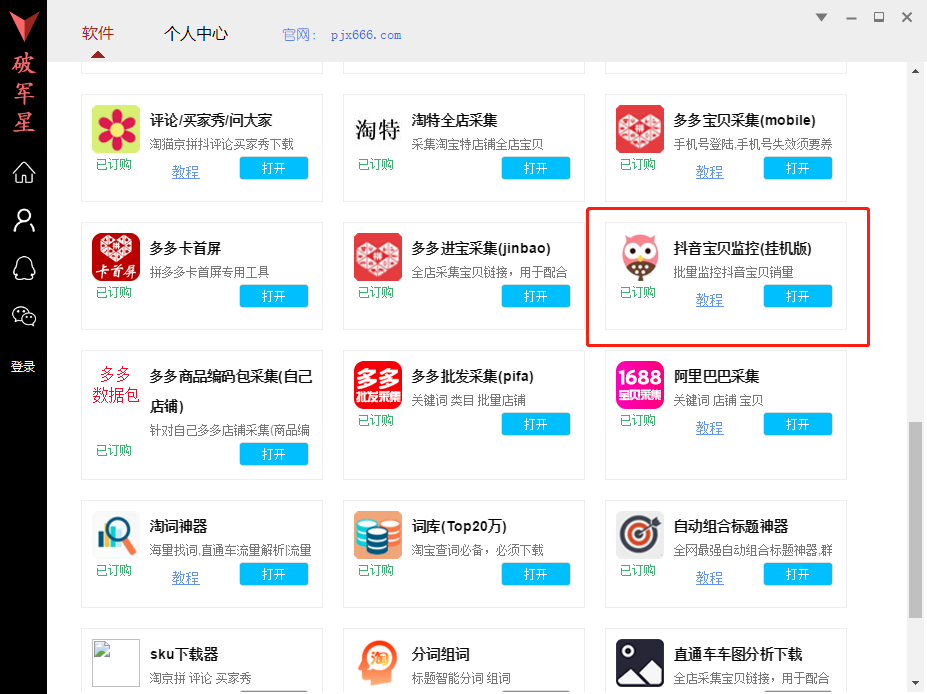Image resolution: width=927 pixels, height=694 pixels.
Task: Click the 已订购 status under 多多卡首屏
Action: coord(114,293)
